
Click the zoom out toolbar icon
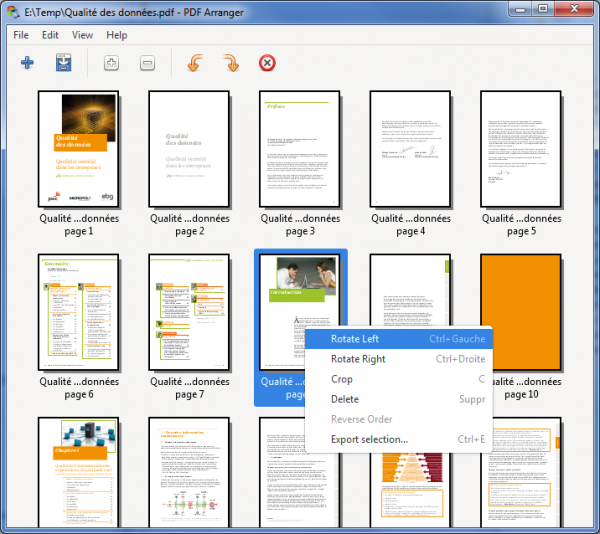(x=147, y=64)
